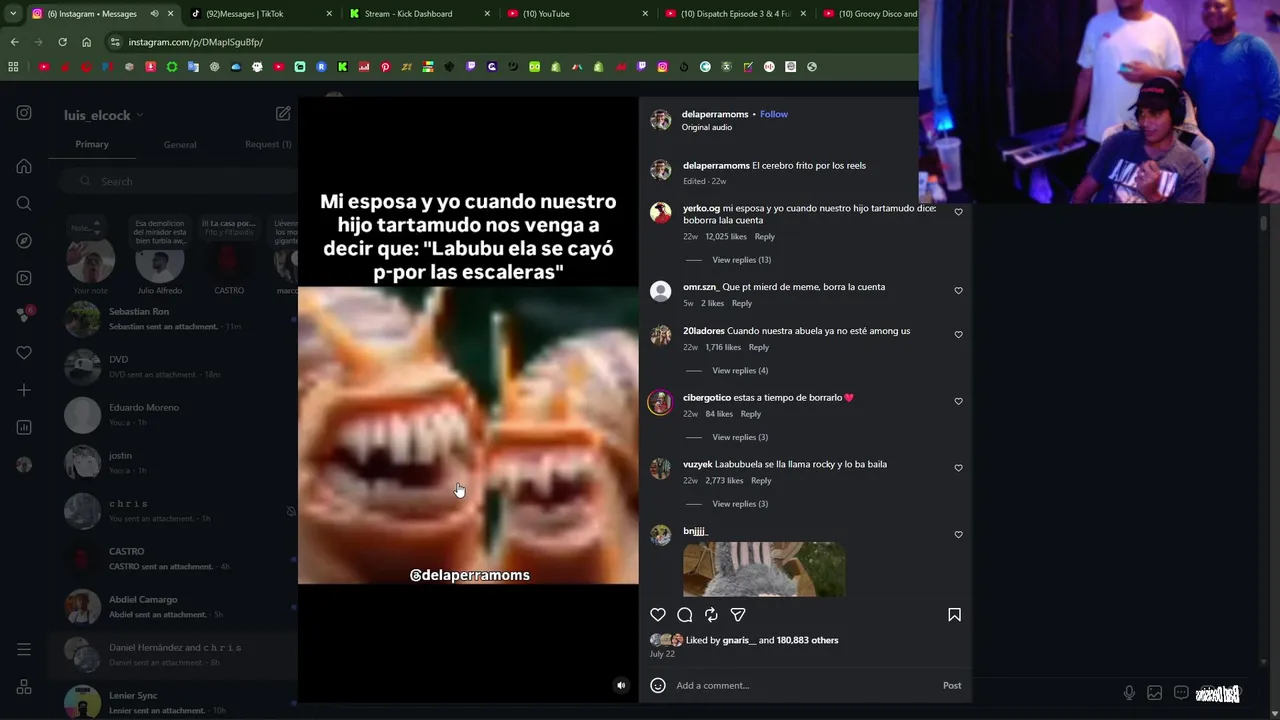Open the image attached to bnjjjj_'s comment
The width and height of the screenshot is (1280, 720).
pos(764,569)
